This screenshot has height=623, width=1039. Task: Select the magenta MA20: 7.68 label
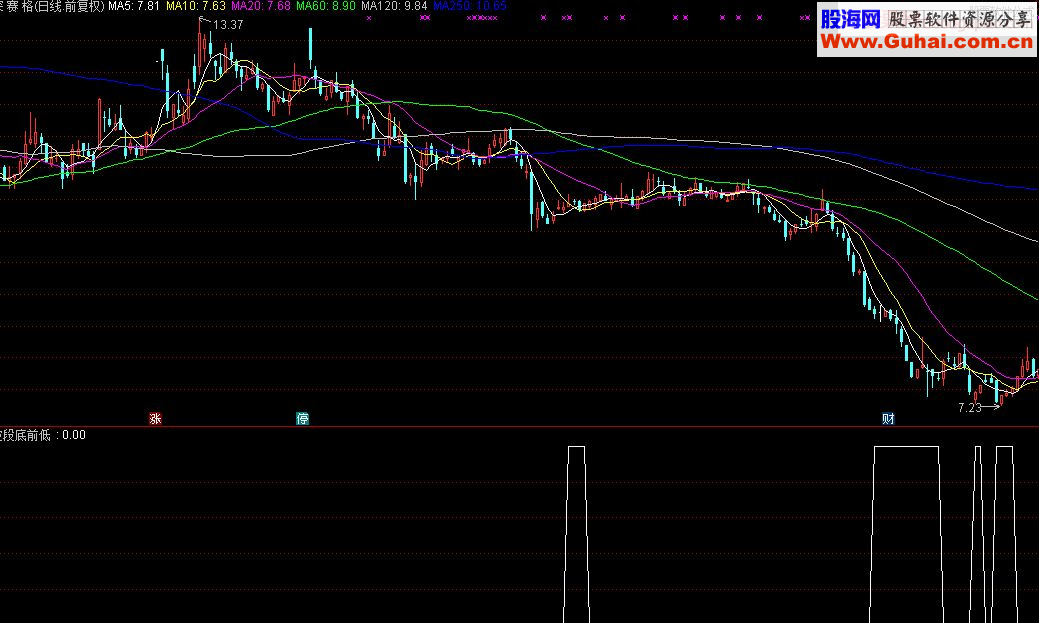(261, 6)
